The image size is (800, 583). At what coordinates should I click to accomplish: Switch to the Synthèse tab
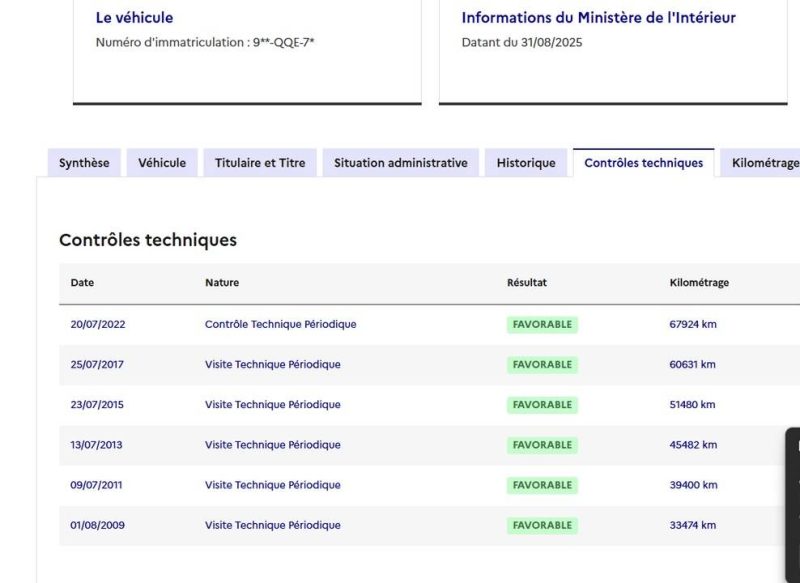(84, 162)
